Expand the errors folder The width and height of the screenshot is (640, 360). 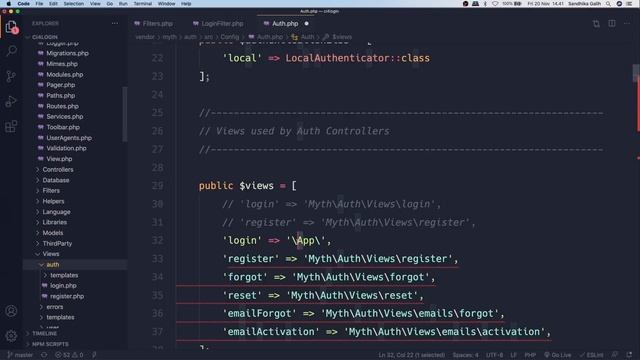[55, 307]
